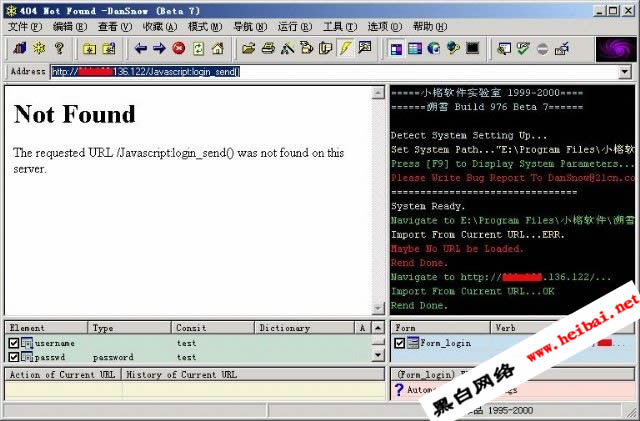Click the books icon at toolbar start
640x421 pixels.
(x=19, y=49)
